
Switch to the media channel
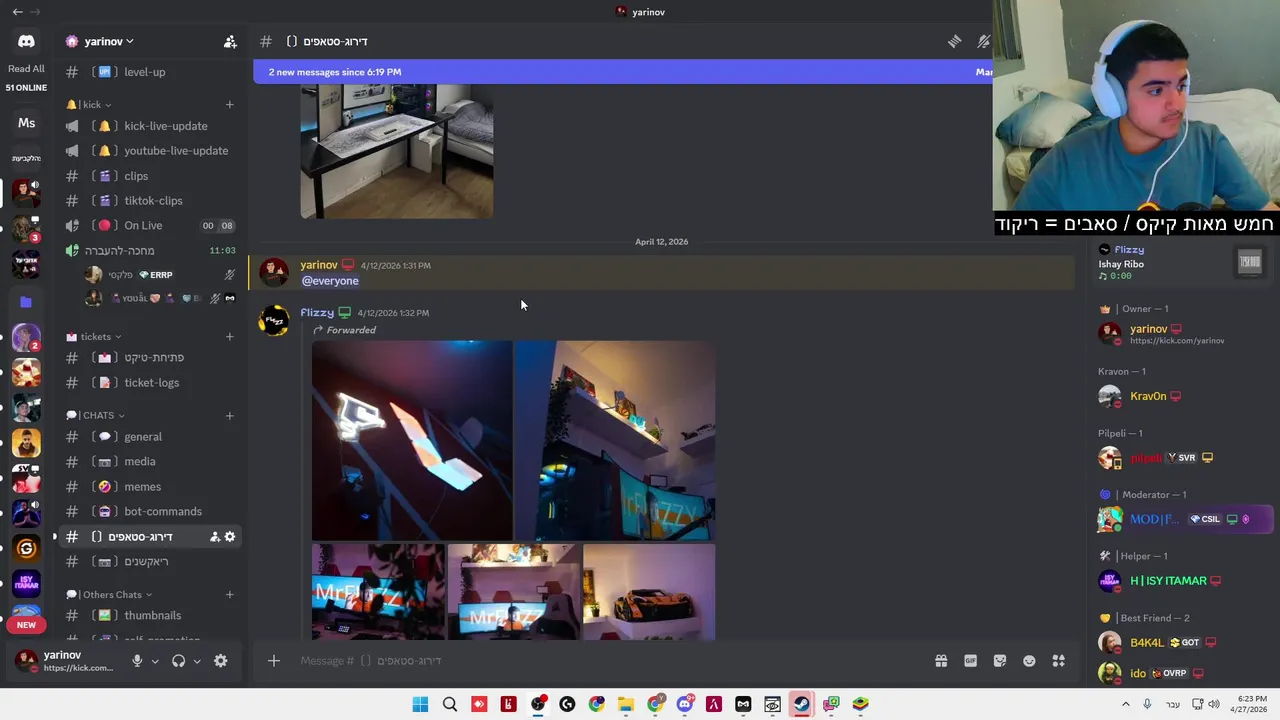tap(150, 462)
